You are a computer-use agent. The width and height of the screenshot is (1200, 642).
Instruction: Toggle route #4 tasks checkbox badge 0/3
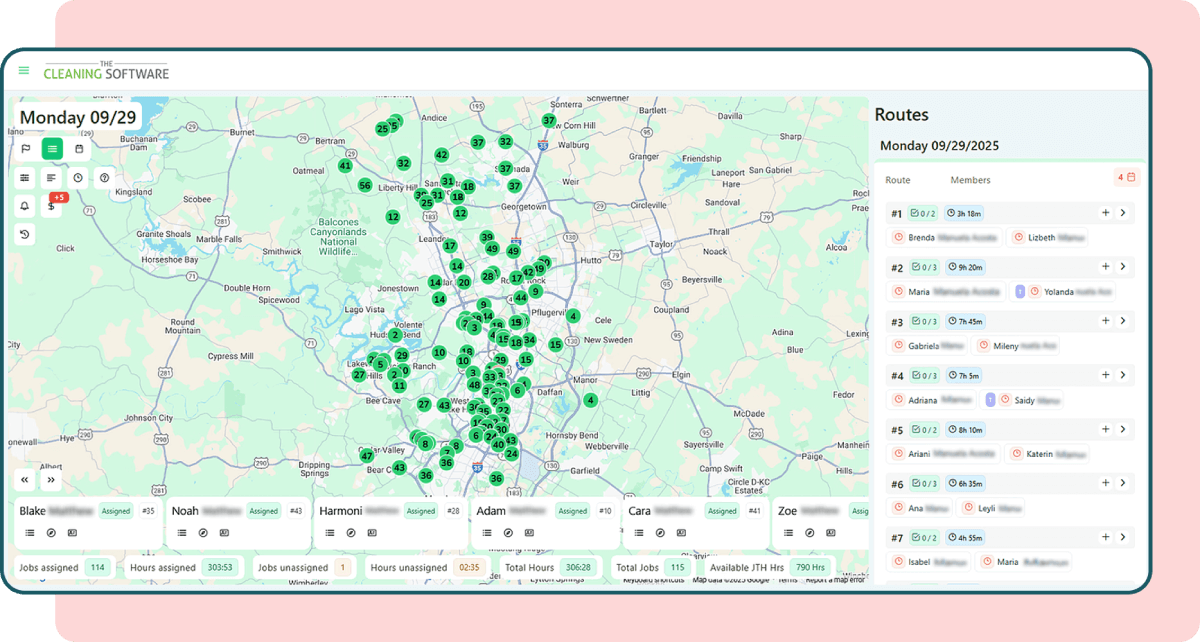(923, 375)
